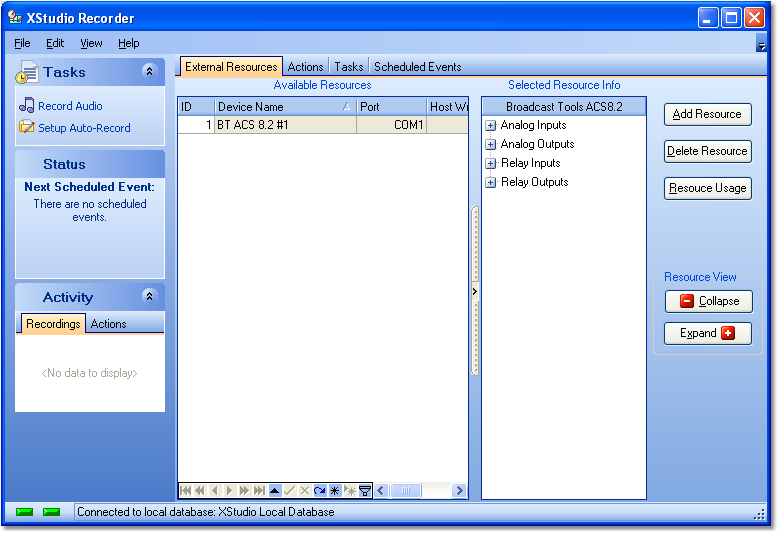Click the edit record triangle icon
The image size is (778, 533).
(x=274, y=491)
